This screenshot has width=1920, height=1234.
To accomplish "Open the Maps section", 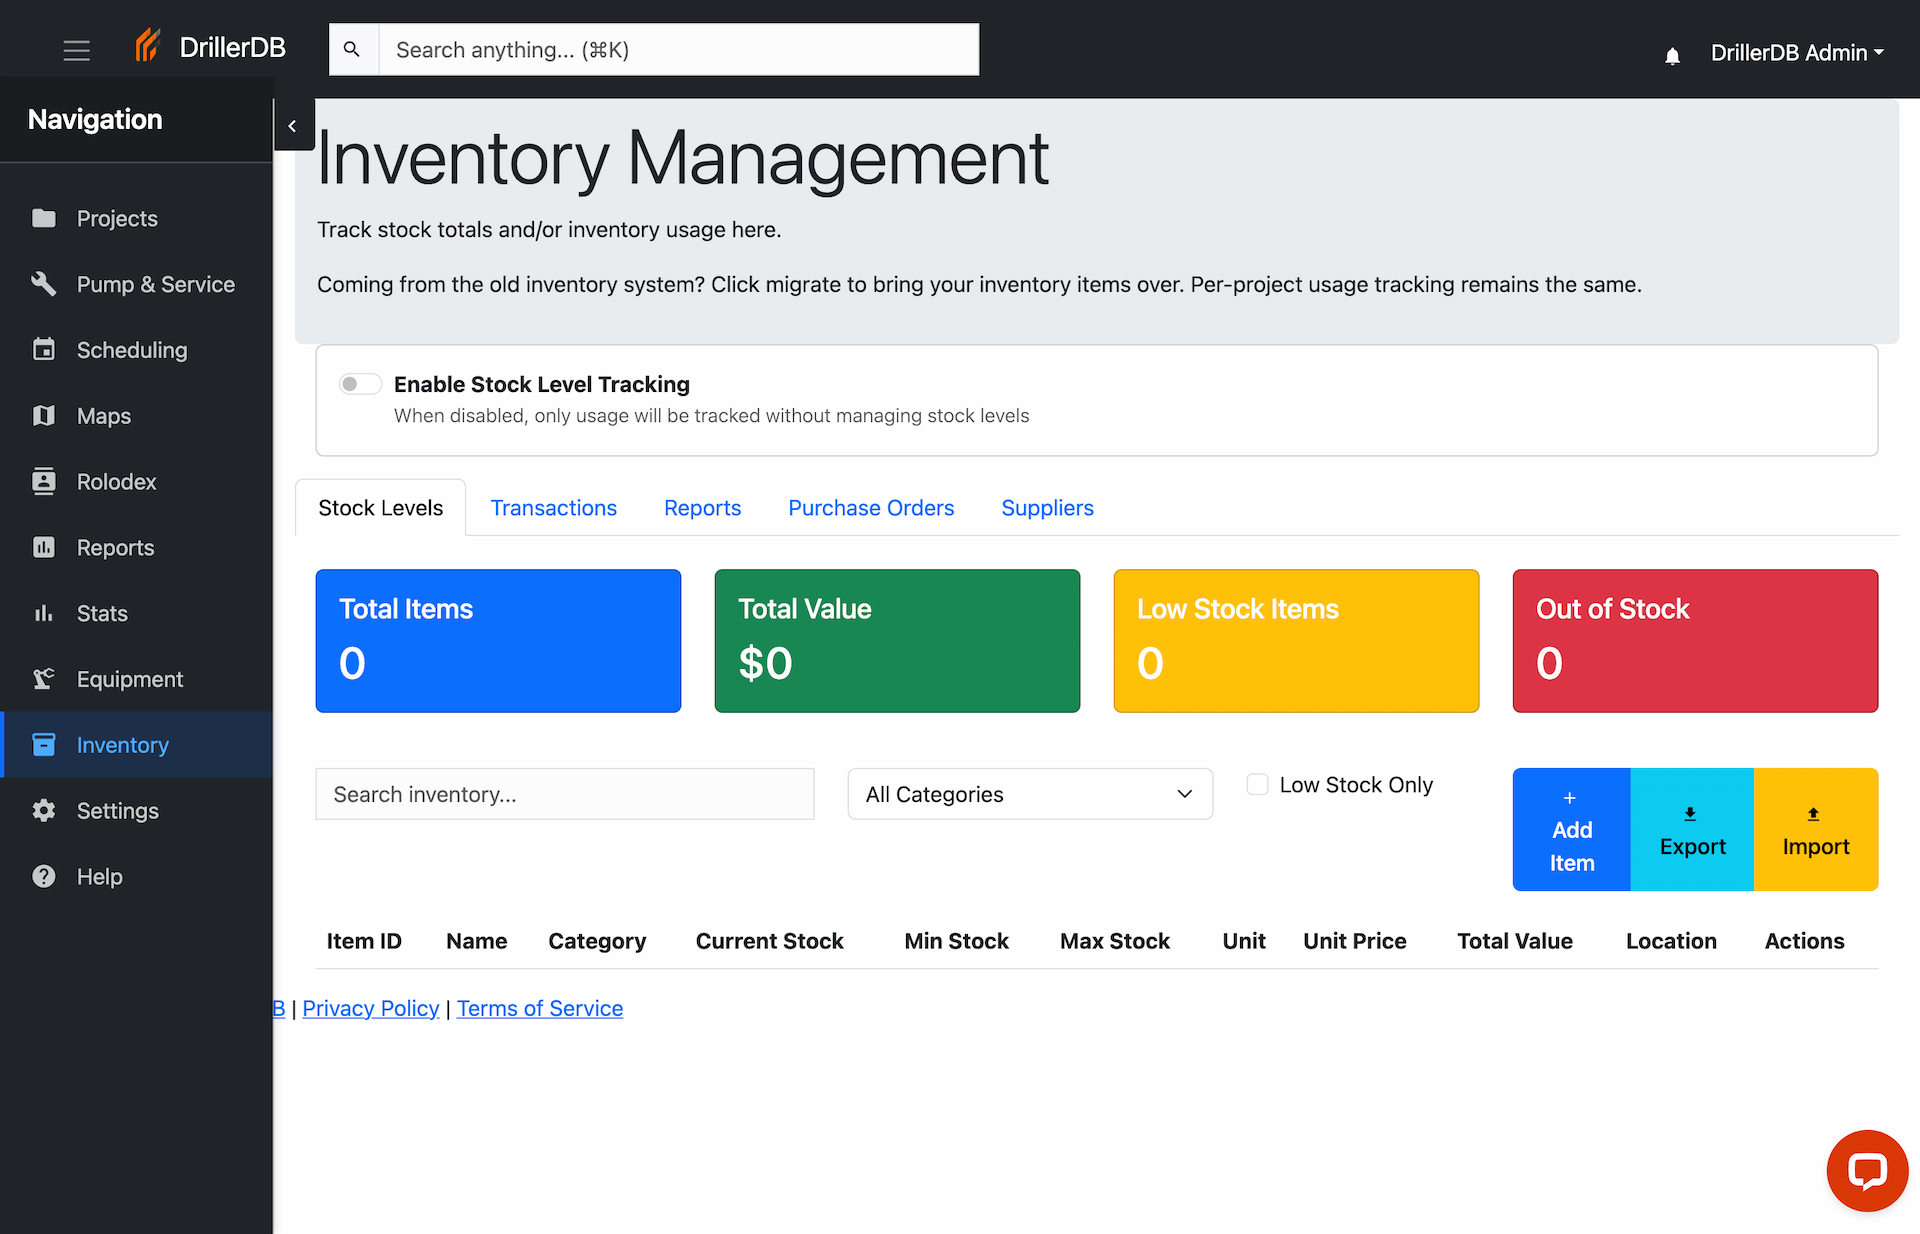I will [x=104, y=416].
